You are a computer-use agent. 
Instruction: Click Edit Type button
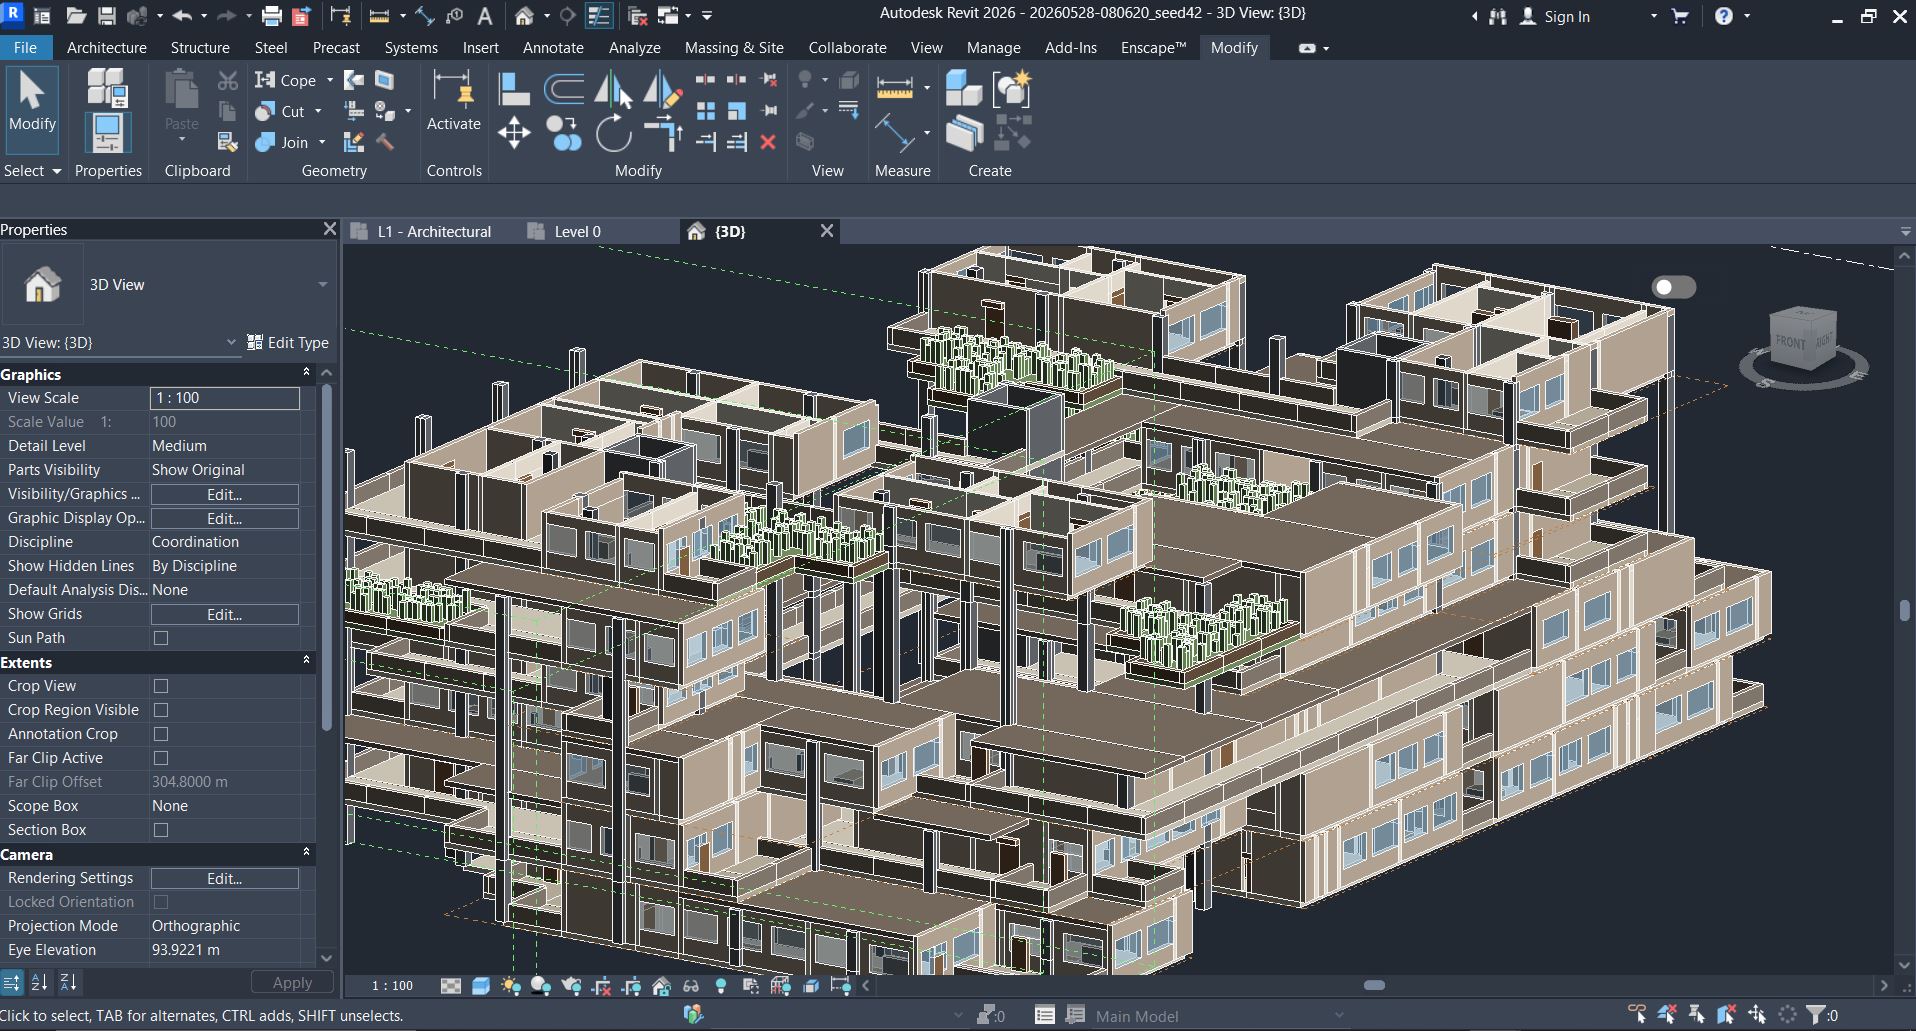pos(288,342)
